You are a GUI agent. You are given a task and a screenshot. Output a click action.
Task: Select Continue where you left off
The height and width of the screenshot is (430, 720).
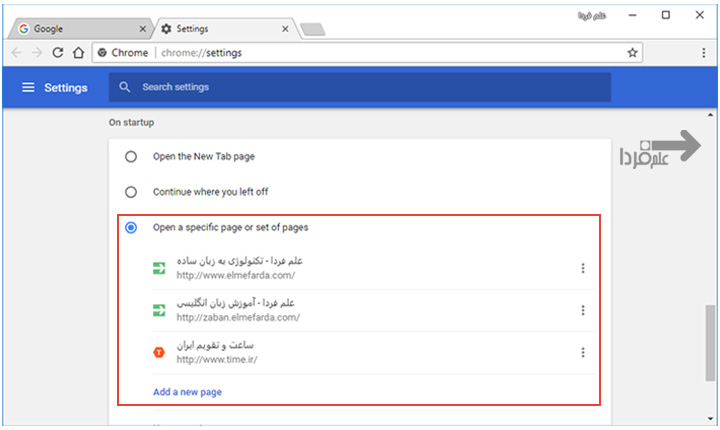[131, 192]
